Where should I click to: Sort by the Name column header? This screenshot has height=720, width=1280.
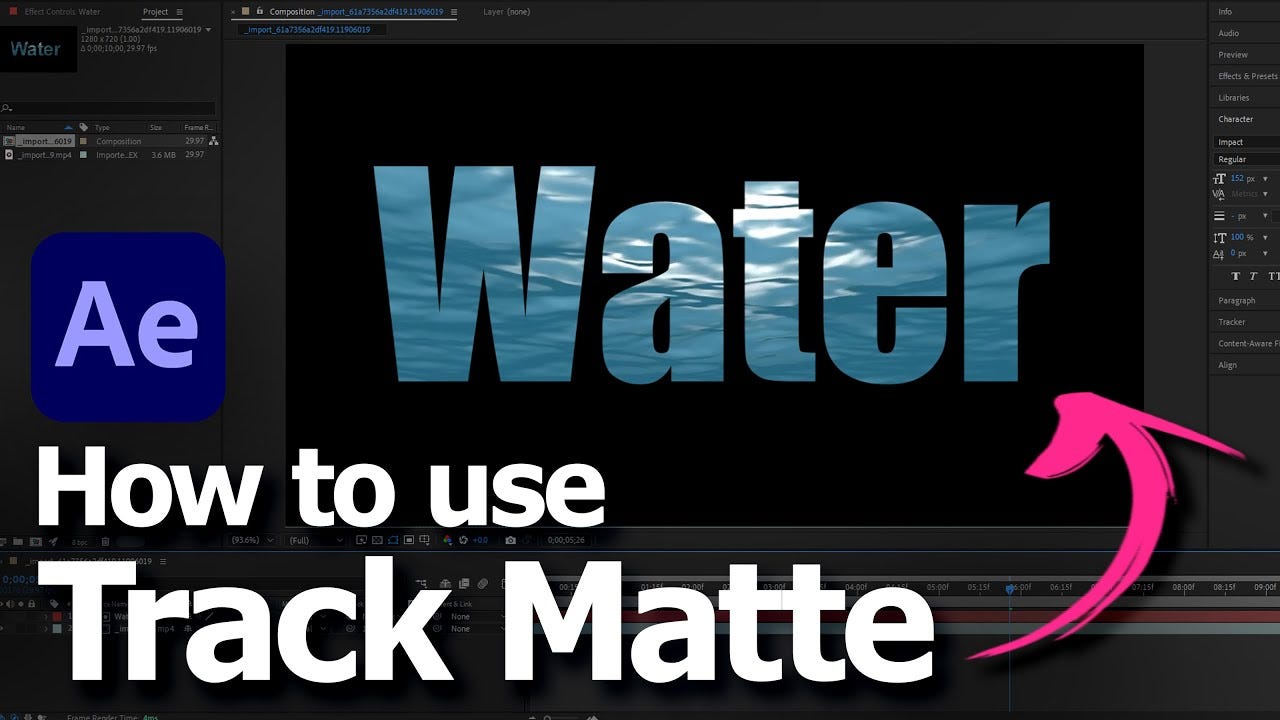(15, 127)
